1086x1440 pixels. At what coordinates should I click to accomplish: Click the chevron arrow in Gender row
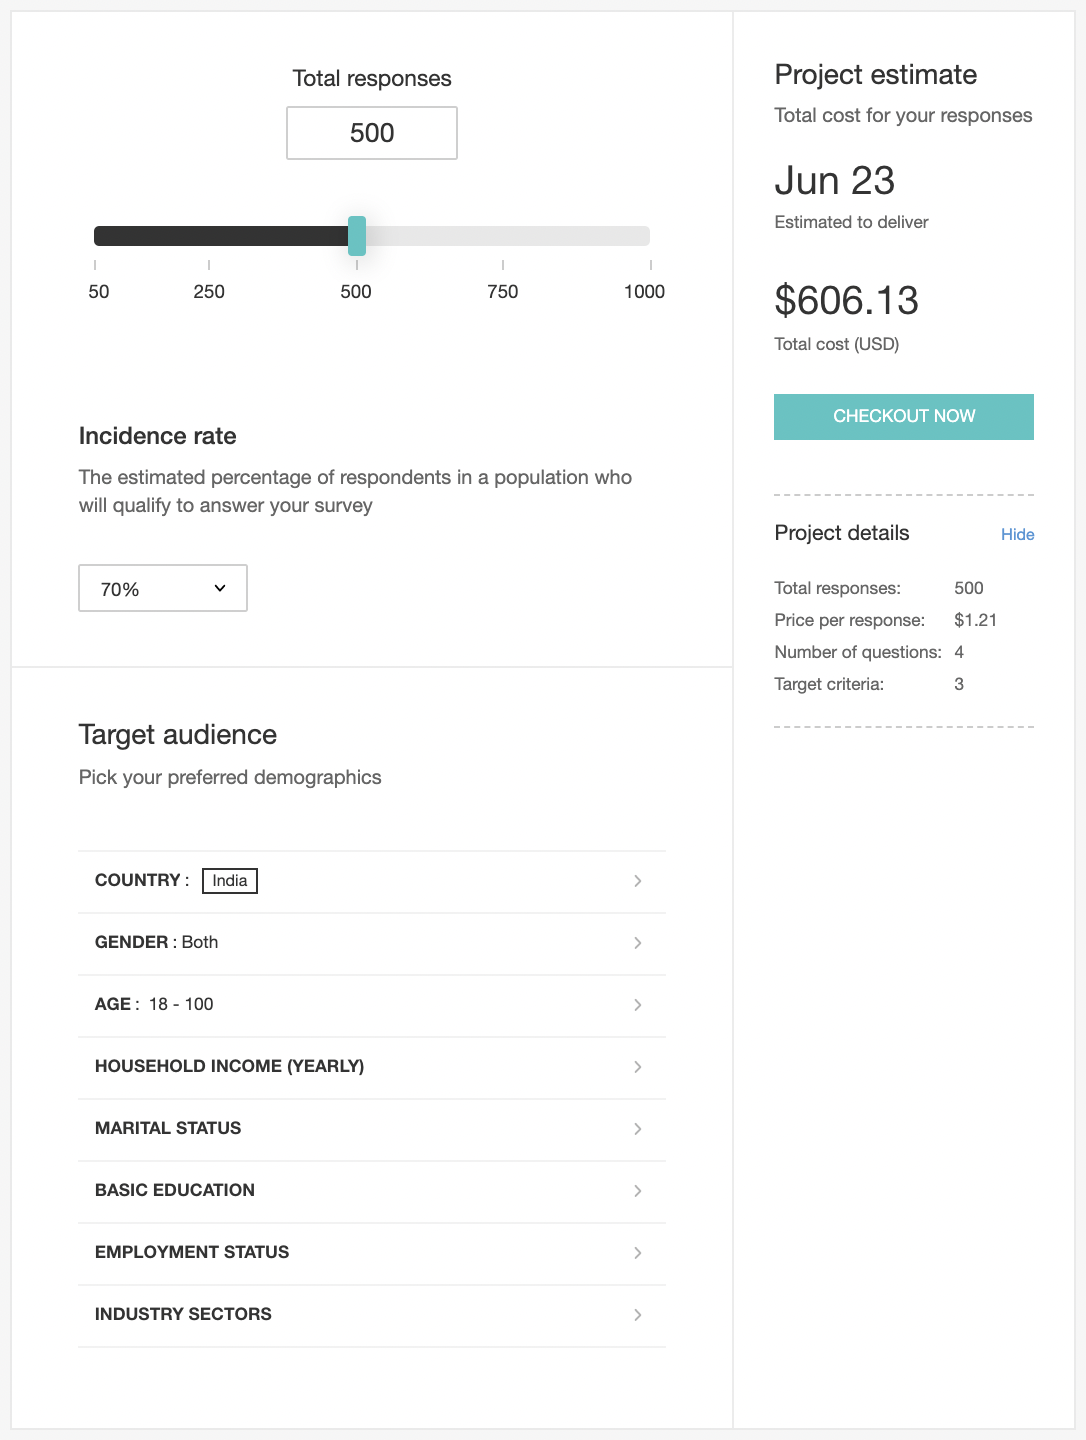[x=637, y=943]
